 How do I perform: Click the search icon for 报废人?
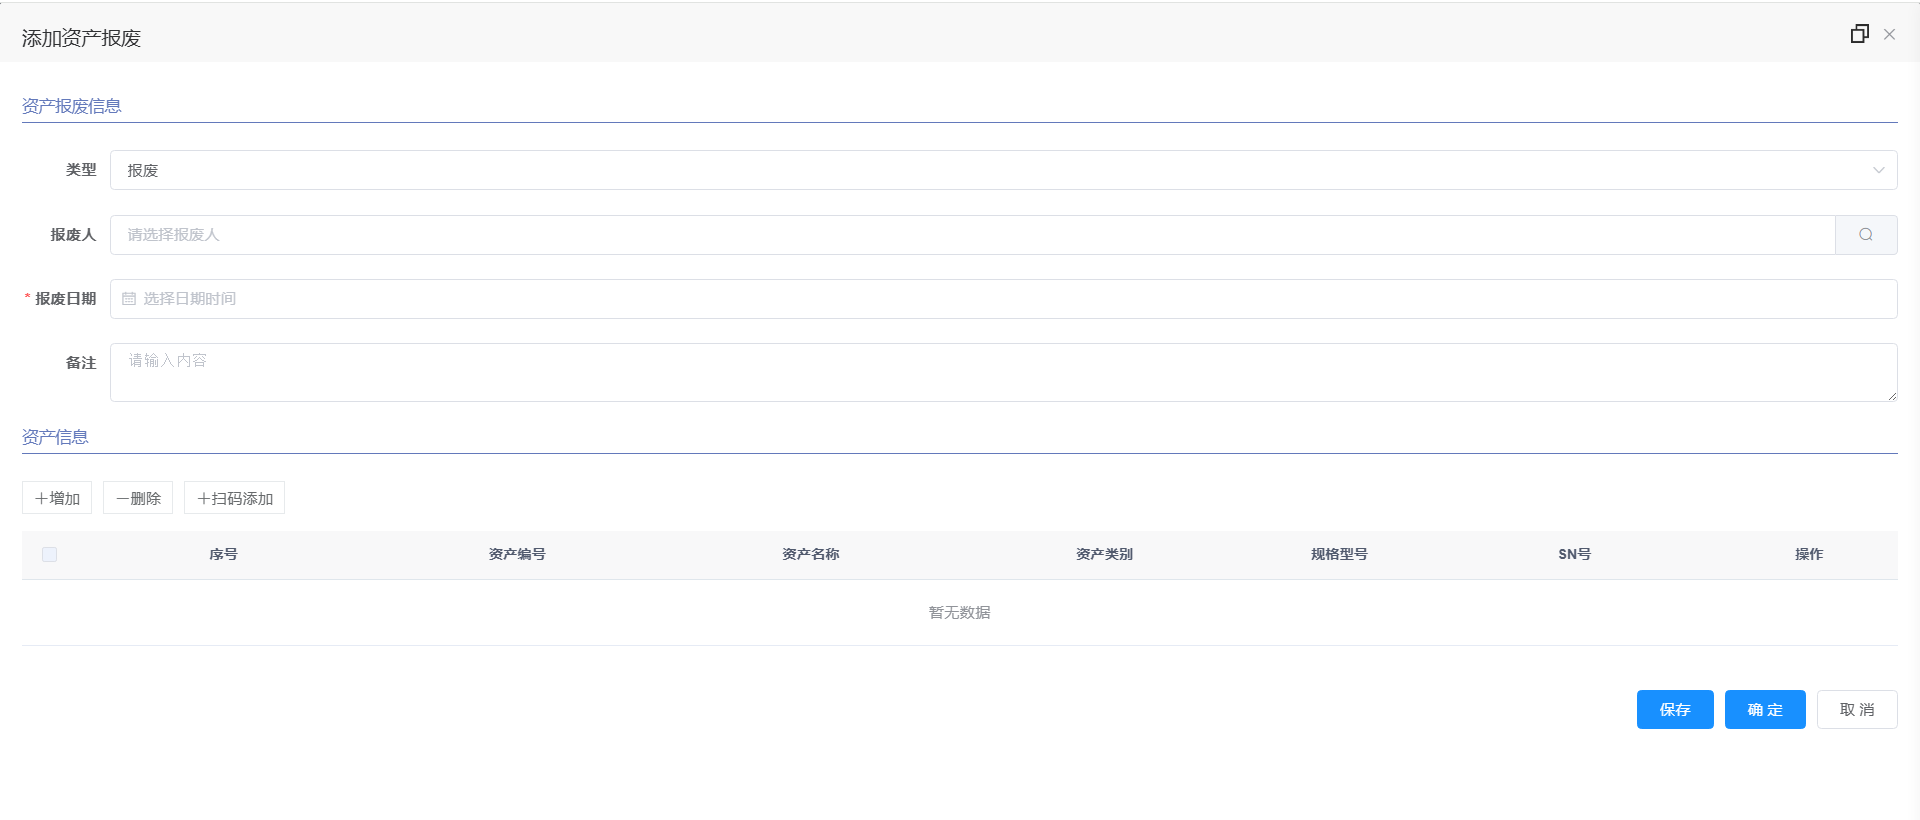1866,235
